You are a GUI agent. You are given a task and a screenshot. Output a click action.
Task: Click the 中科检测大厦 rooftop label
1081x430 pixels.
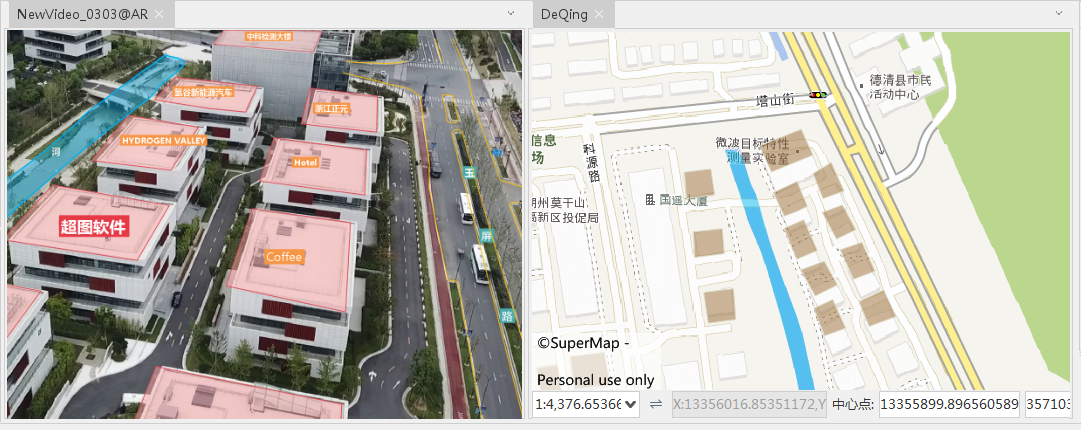pos(268,36)
